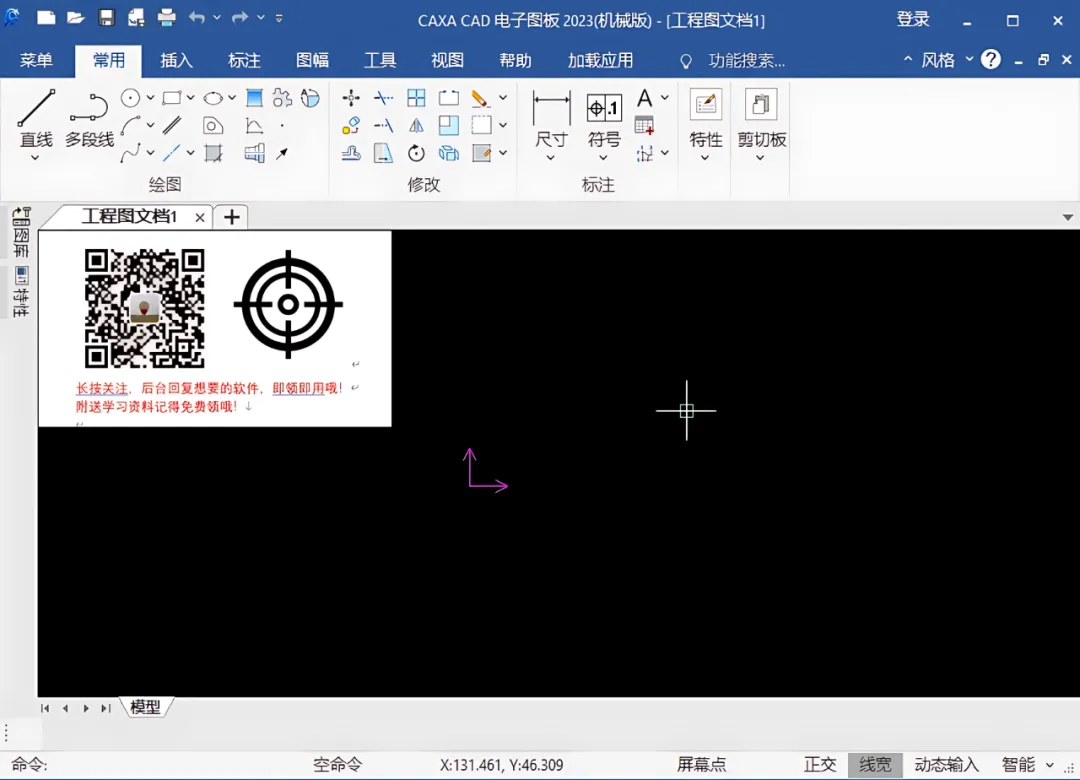Switch to the 标注 ribbon tab
Image resolution: width=1080 pixels, height=780 pixels.
click(244, 61)
